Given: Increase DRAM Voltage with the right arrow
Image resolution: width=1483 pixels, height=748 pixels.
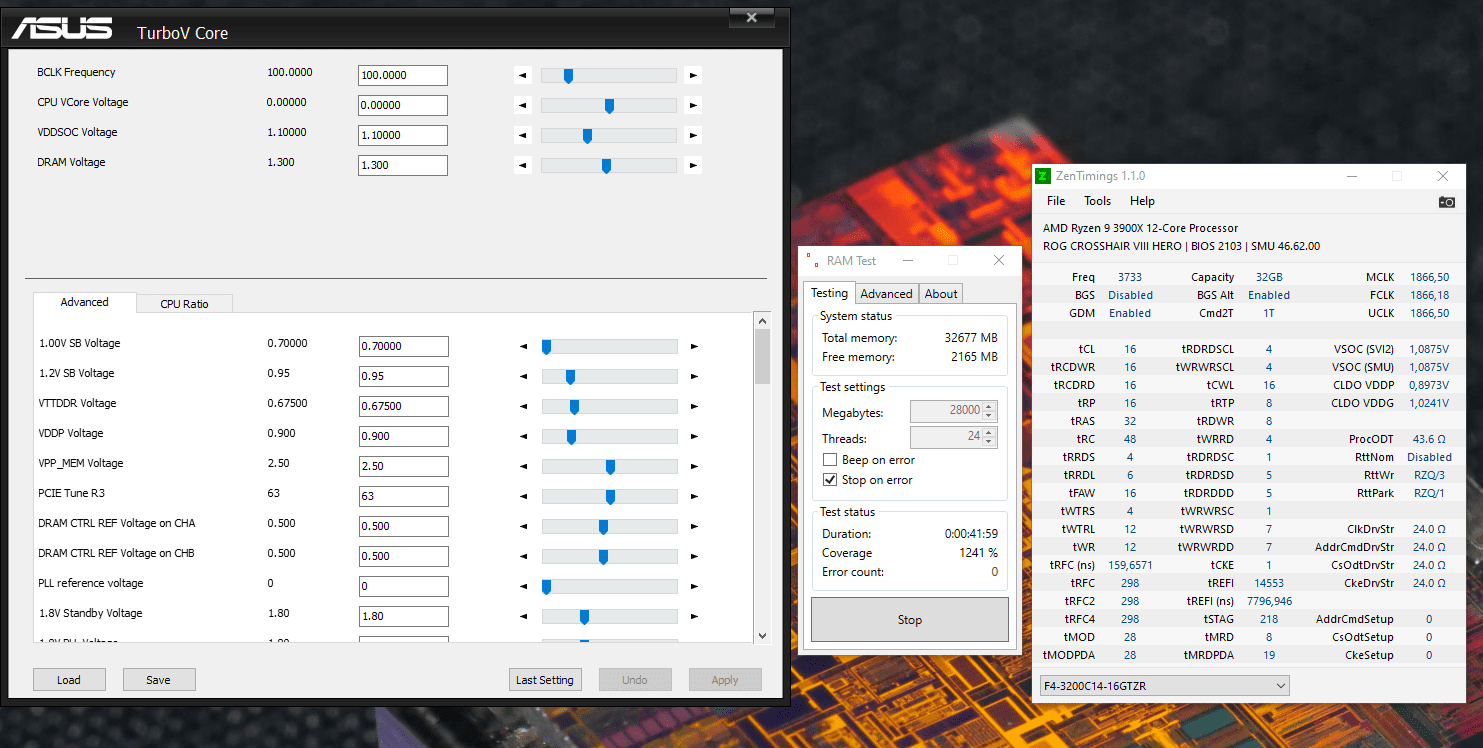Looking at the screenshot, I should tap(693, 165).
